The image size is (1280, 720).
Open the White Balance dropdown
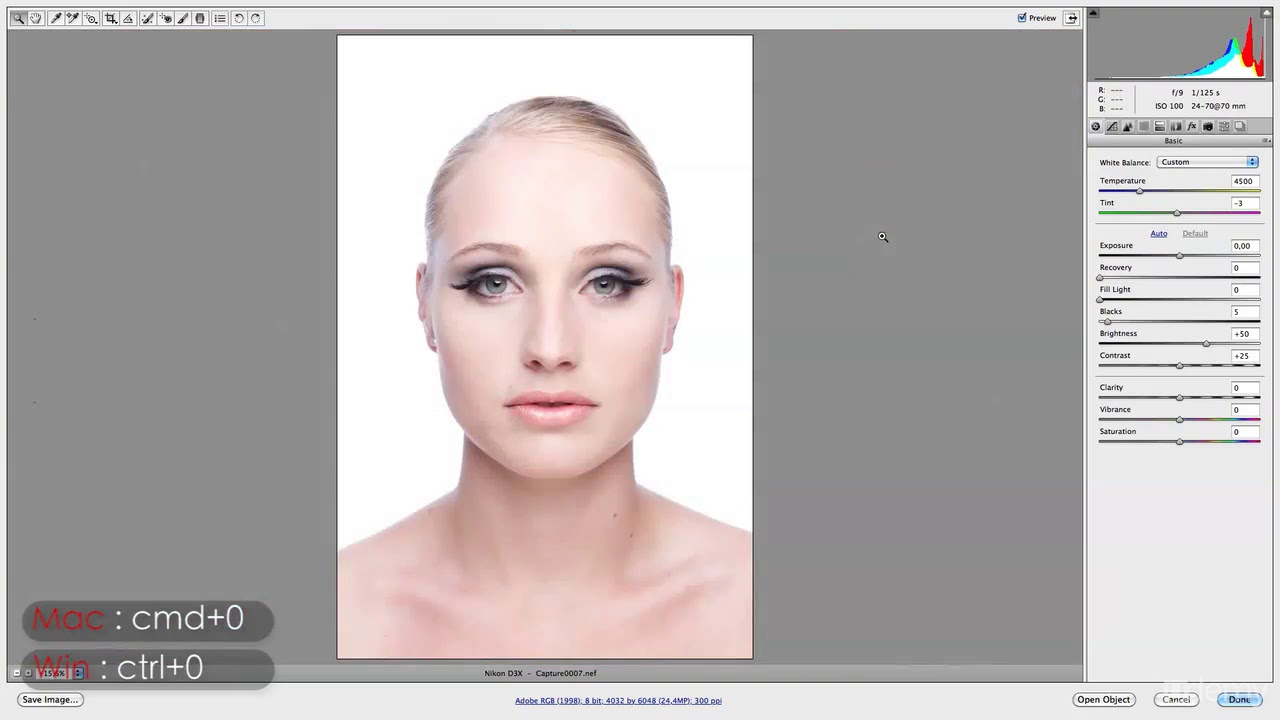click(x=1207, y=162)
